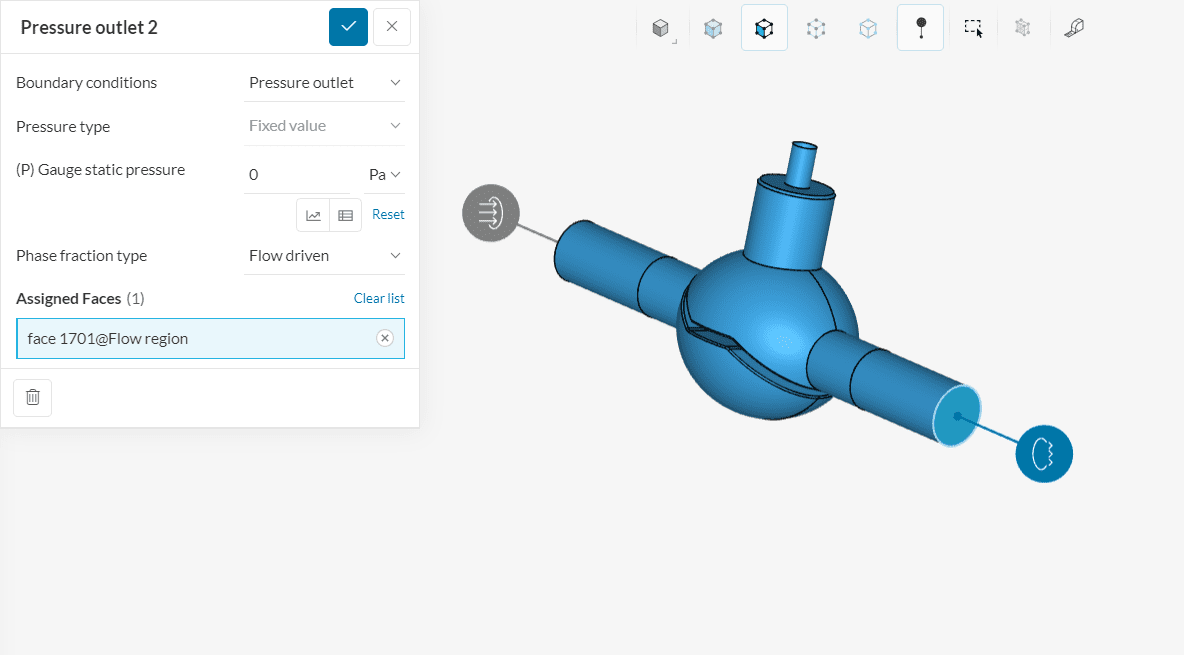This screenshot has height=655, width=1184.
Task: Toggle the edge selection mode cube
Action: [x=868, y=28]
